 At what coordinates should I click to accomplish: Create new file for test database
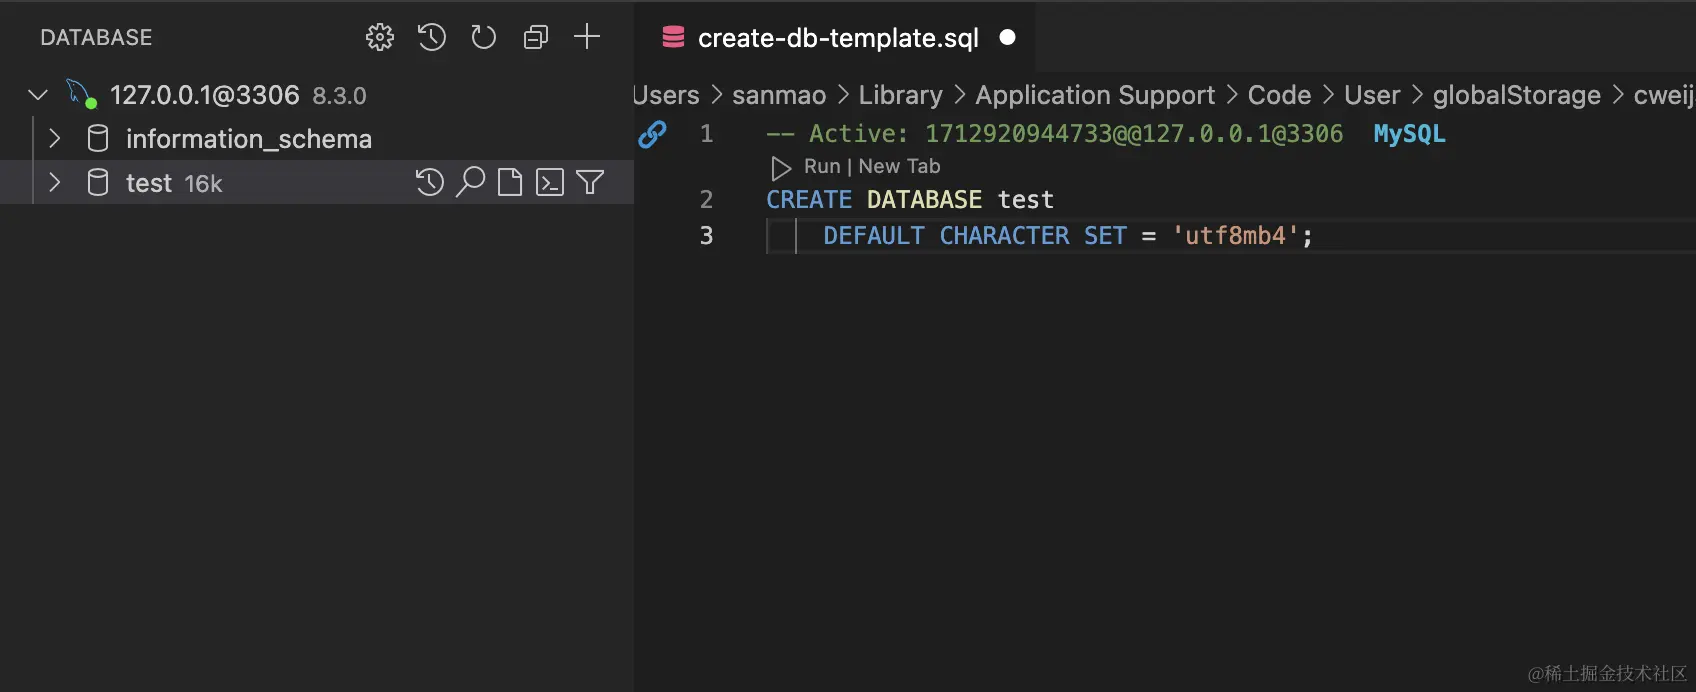pyautogui.click(x=510, y=182)
